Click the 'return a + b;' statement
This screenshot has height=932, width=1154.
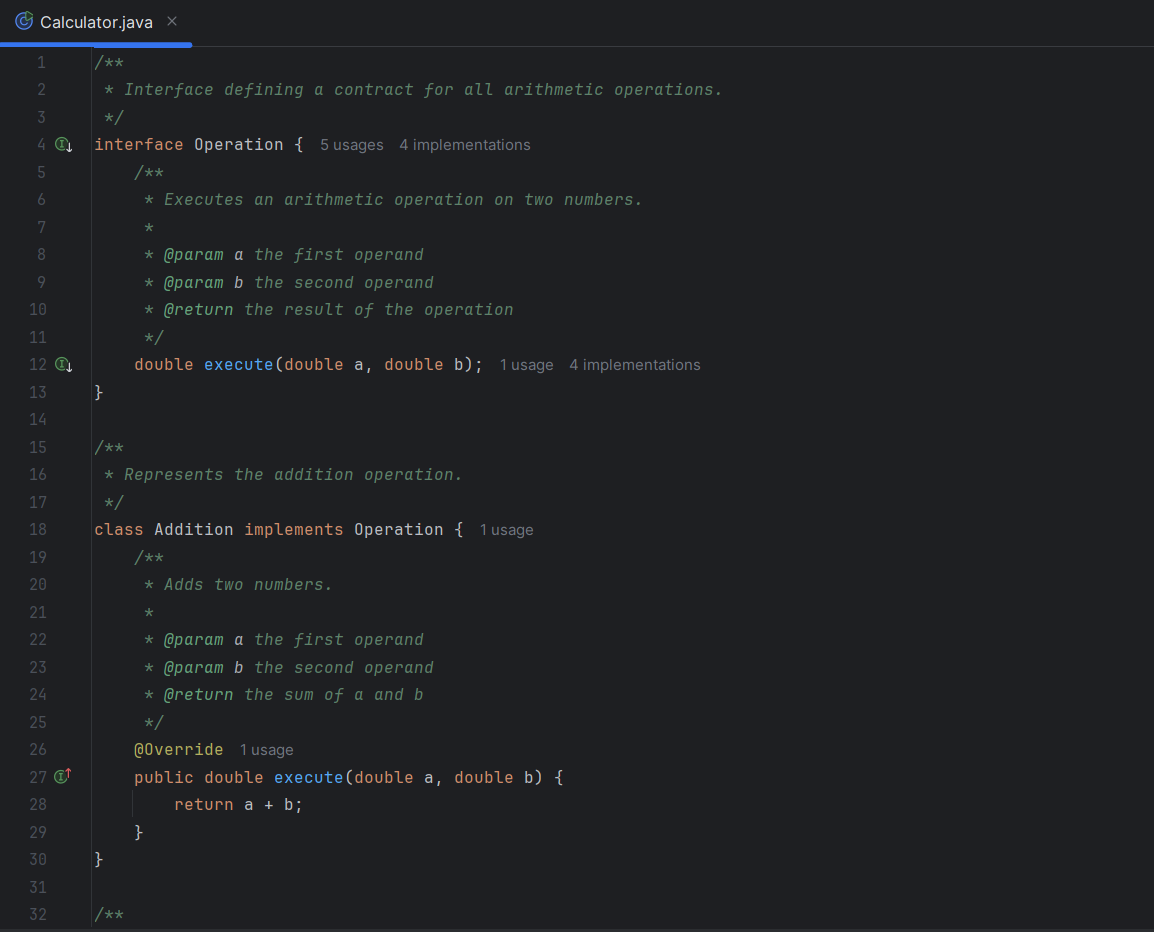pos(238,805)
